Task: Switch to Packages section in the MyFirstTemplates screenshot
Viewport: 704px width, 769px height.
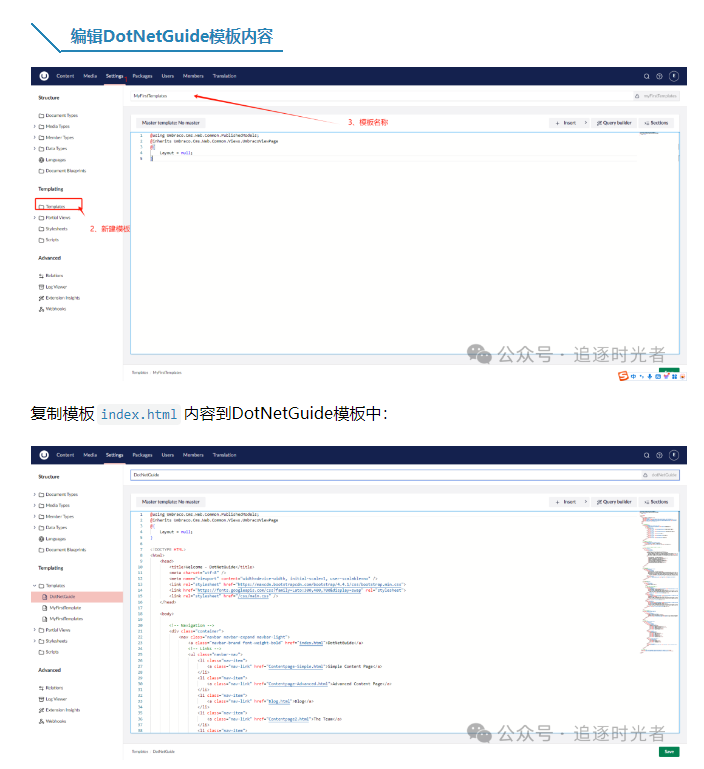Action: (142, 76)
